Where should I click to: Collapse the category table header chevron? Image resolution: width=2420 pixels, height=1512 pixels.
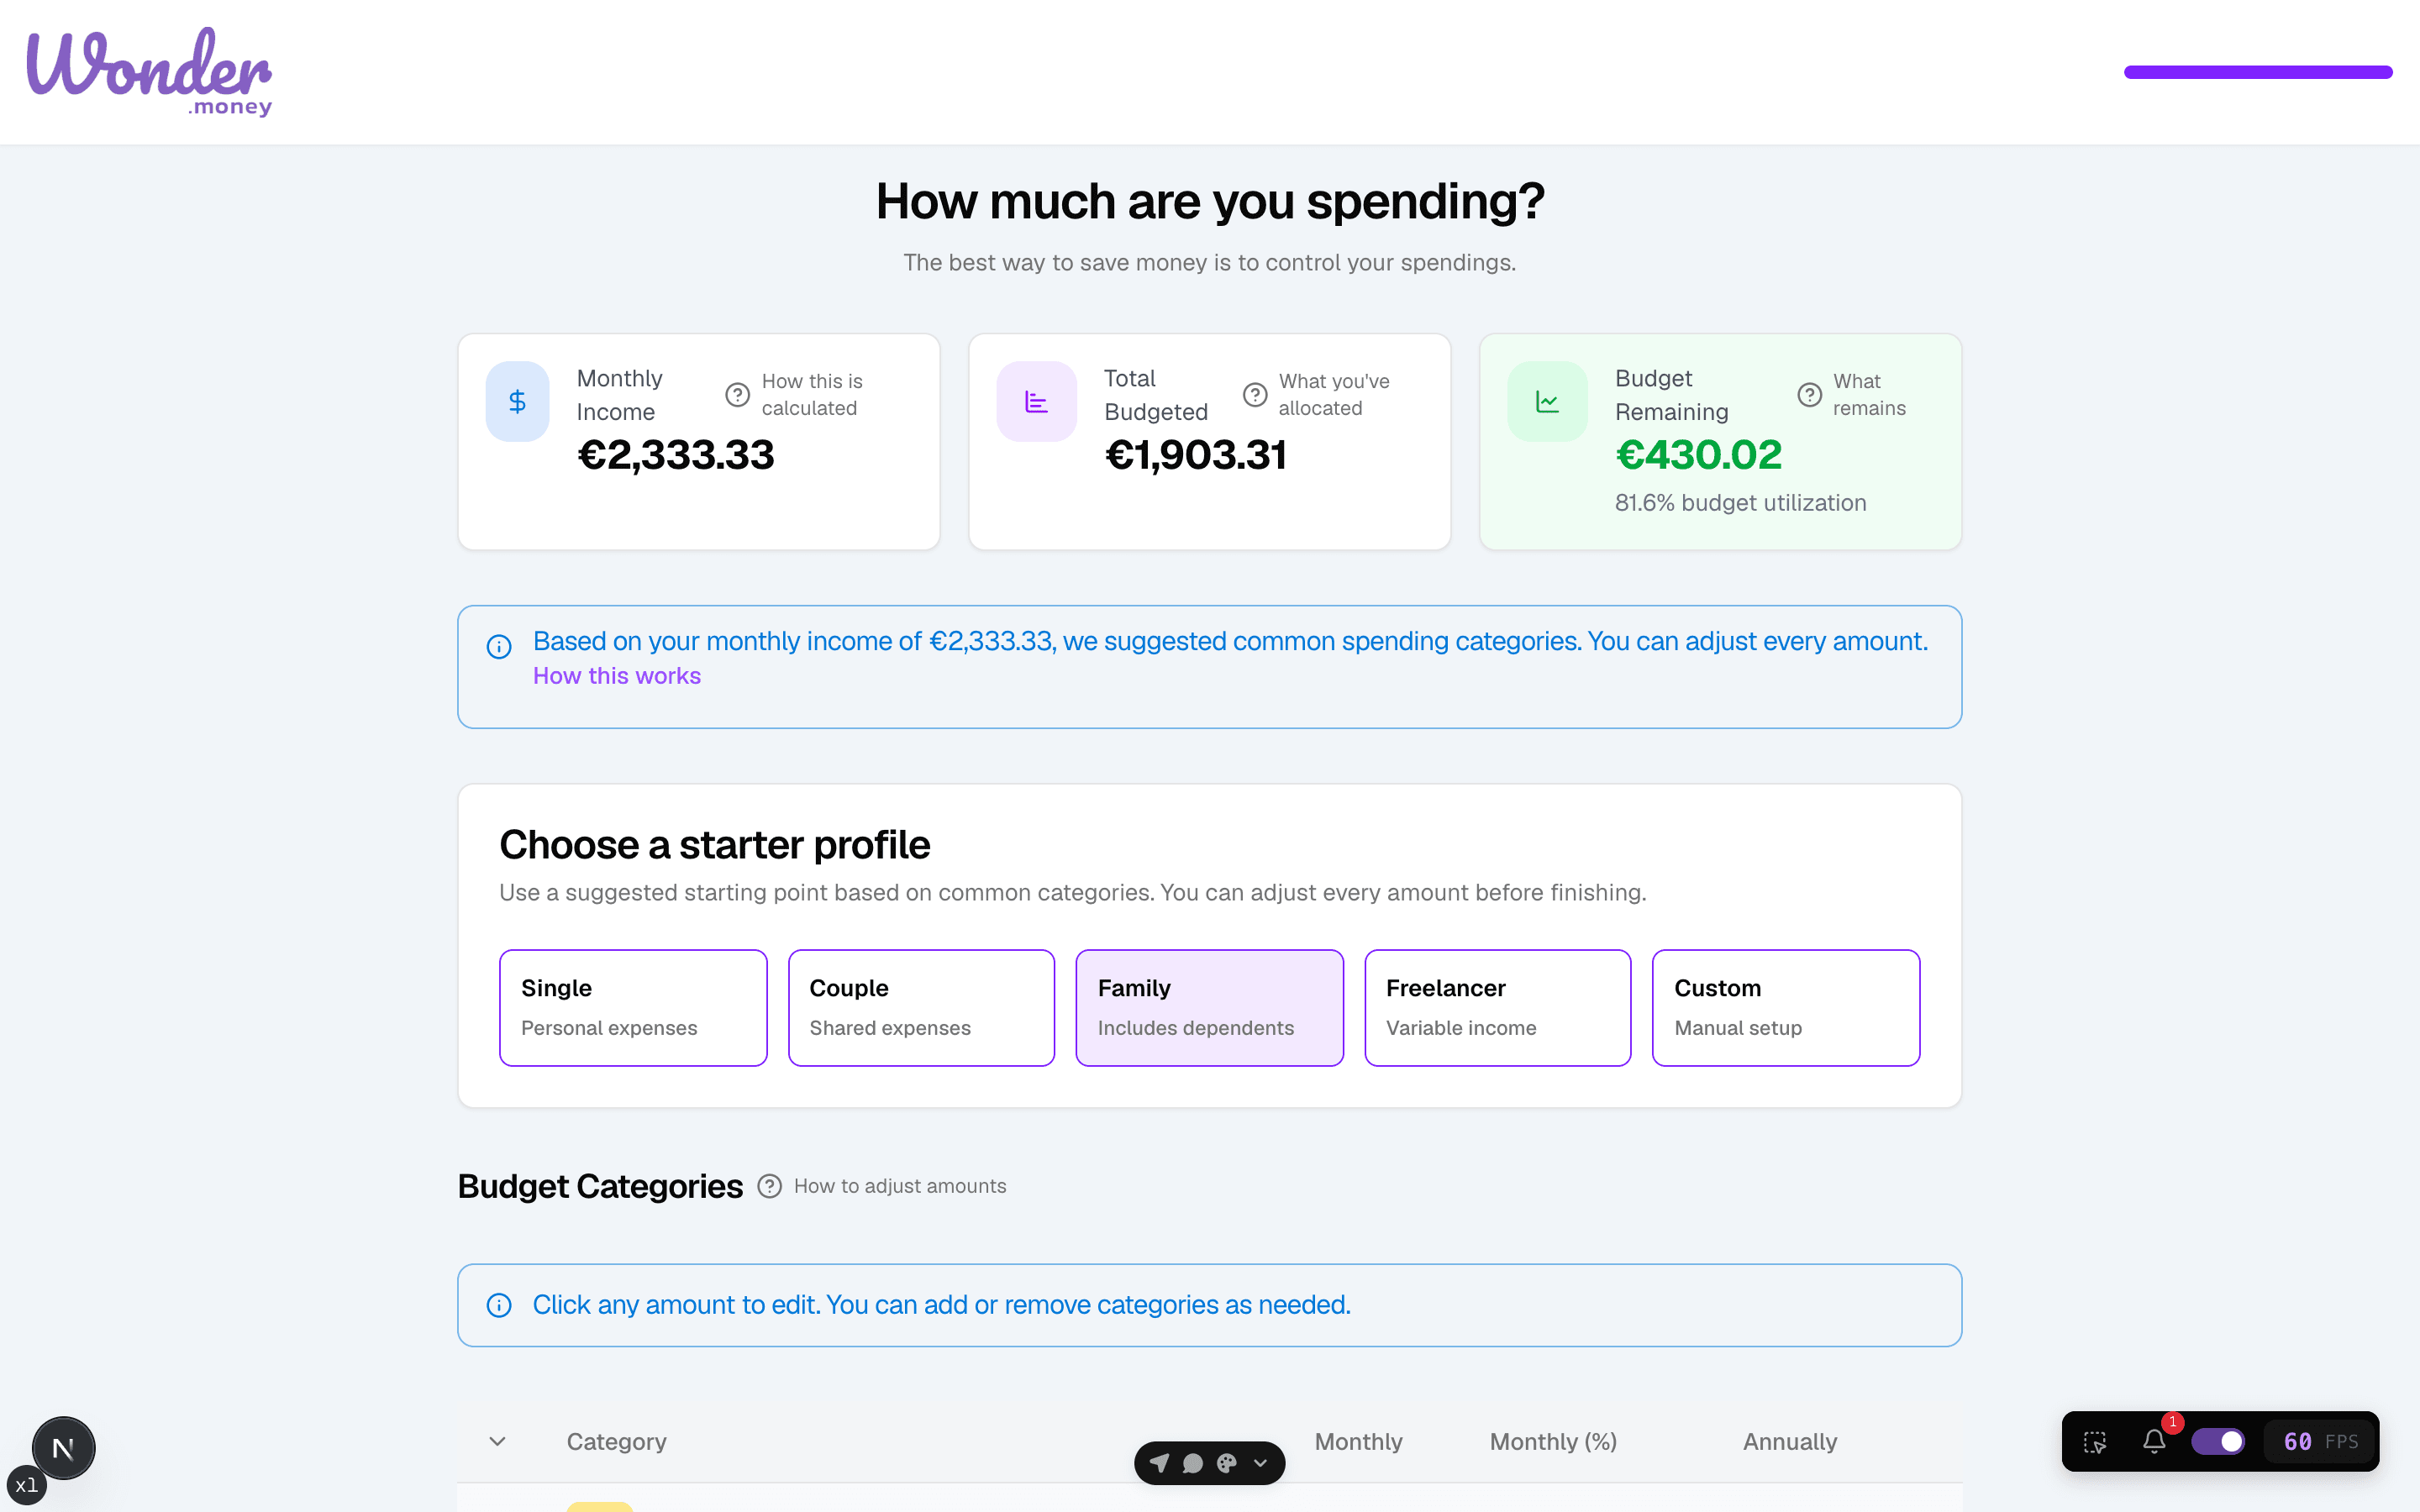pos(497,1441)
